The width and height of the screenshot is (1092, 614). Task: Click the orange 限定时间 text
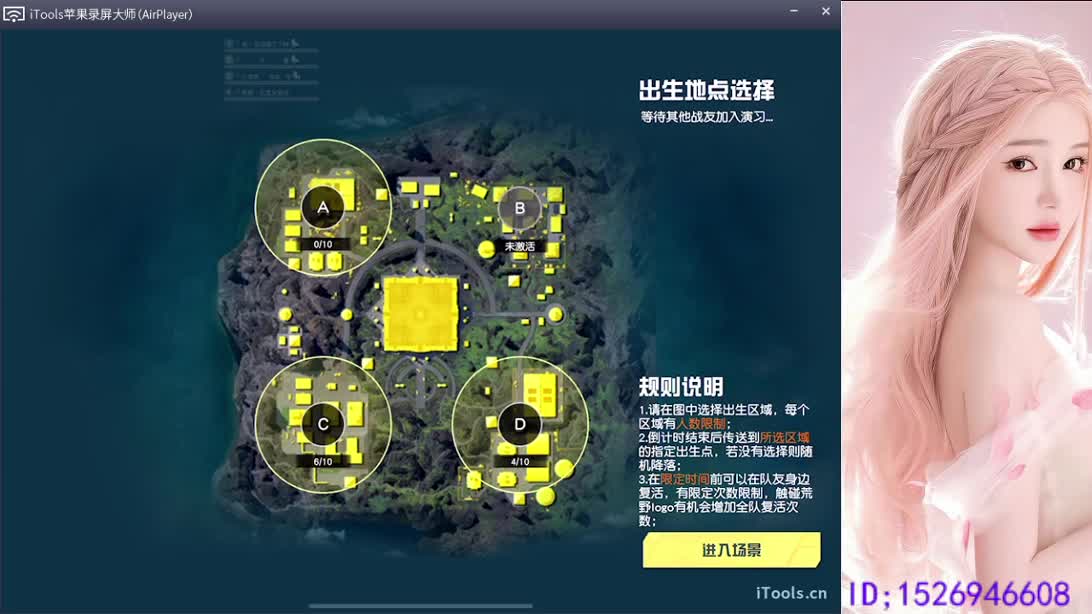(x=685, y=479)
